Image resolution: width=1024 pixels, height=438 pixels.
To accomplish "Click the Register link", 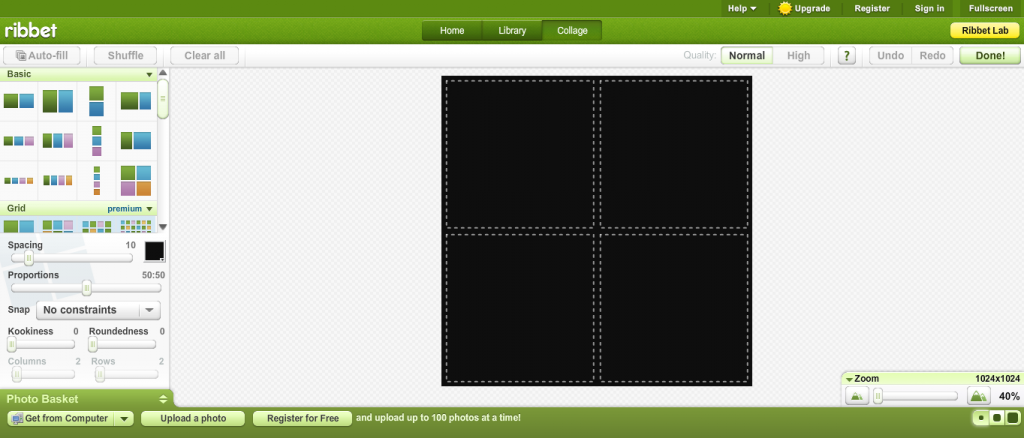I will tap(872, 8).
